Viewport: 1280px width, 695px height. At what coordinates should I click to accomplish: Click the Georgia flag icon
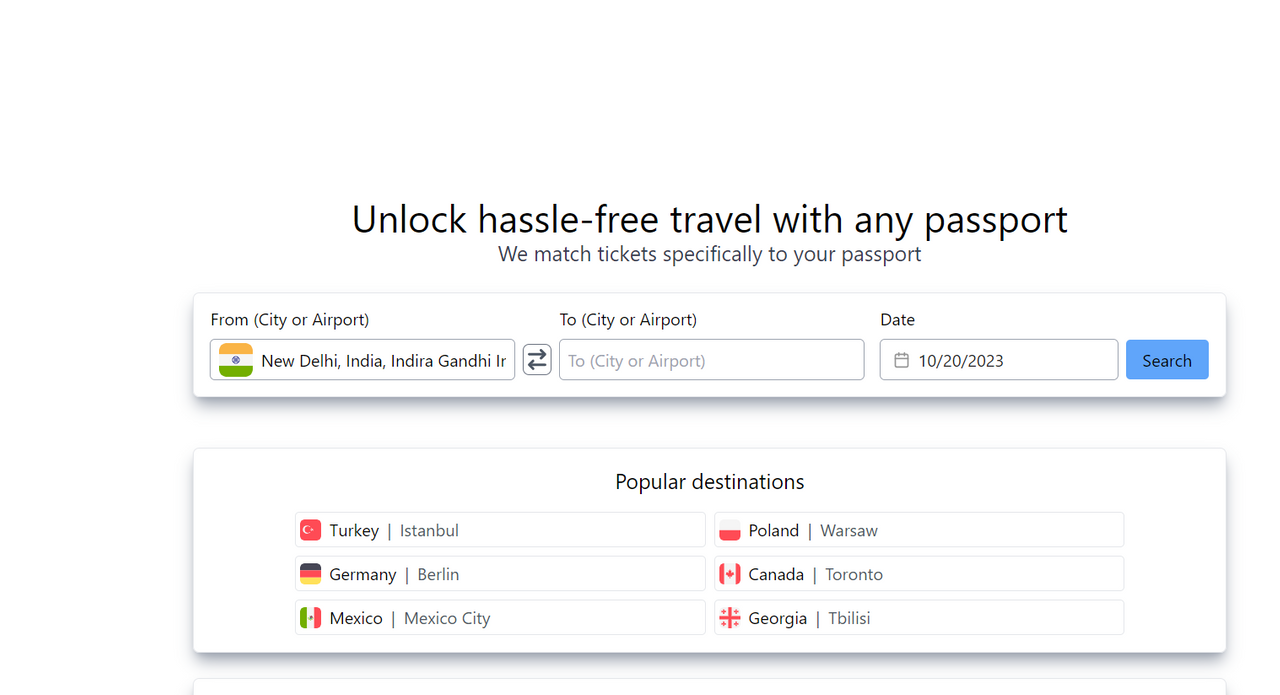click(x=730, y=618)
